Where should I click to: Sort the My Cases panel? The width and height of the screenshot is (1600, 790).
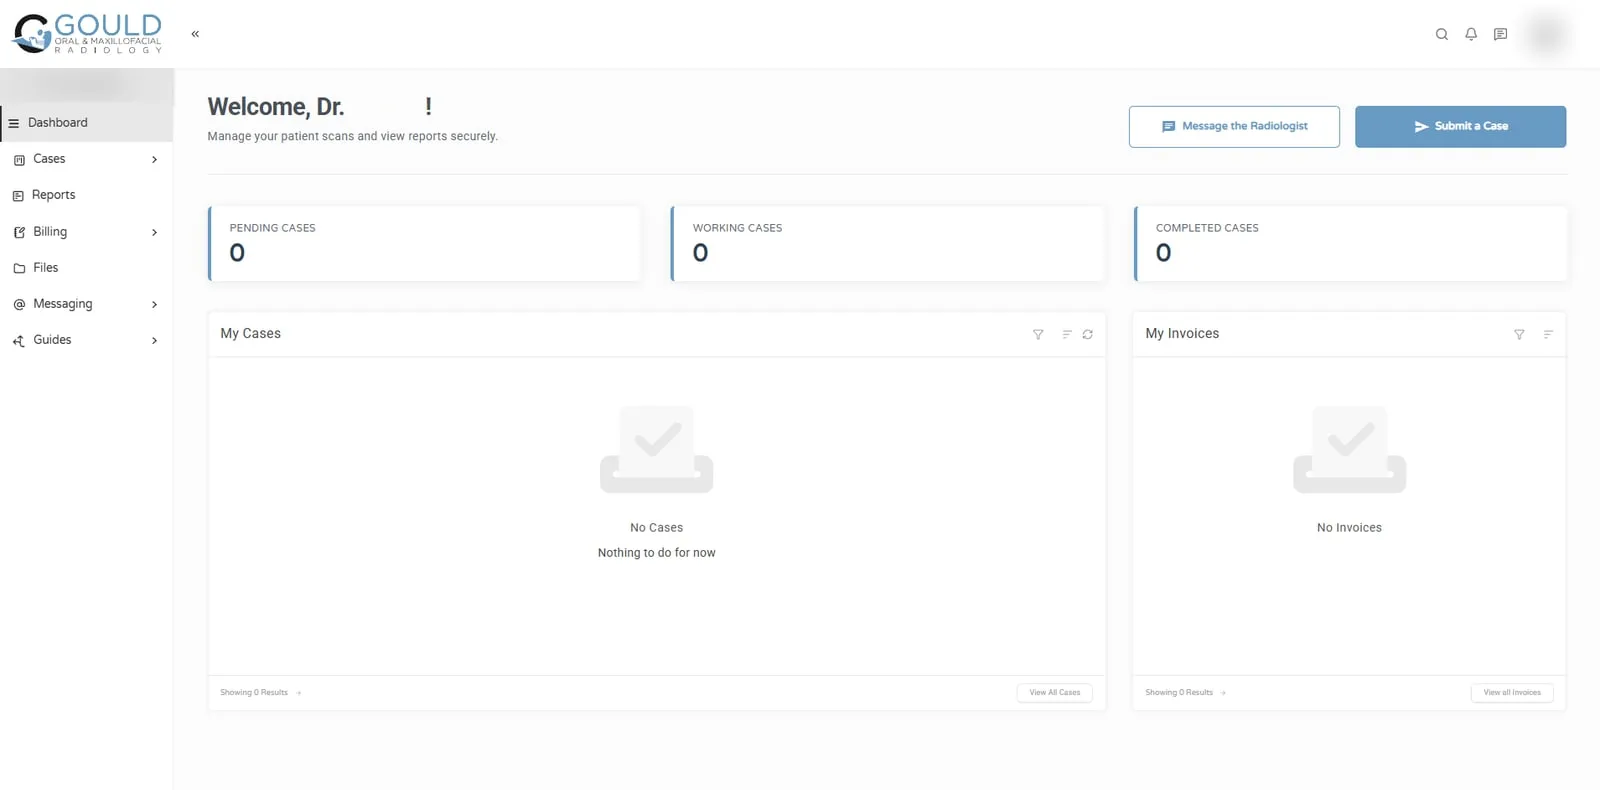pos(1067,334)
